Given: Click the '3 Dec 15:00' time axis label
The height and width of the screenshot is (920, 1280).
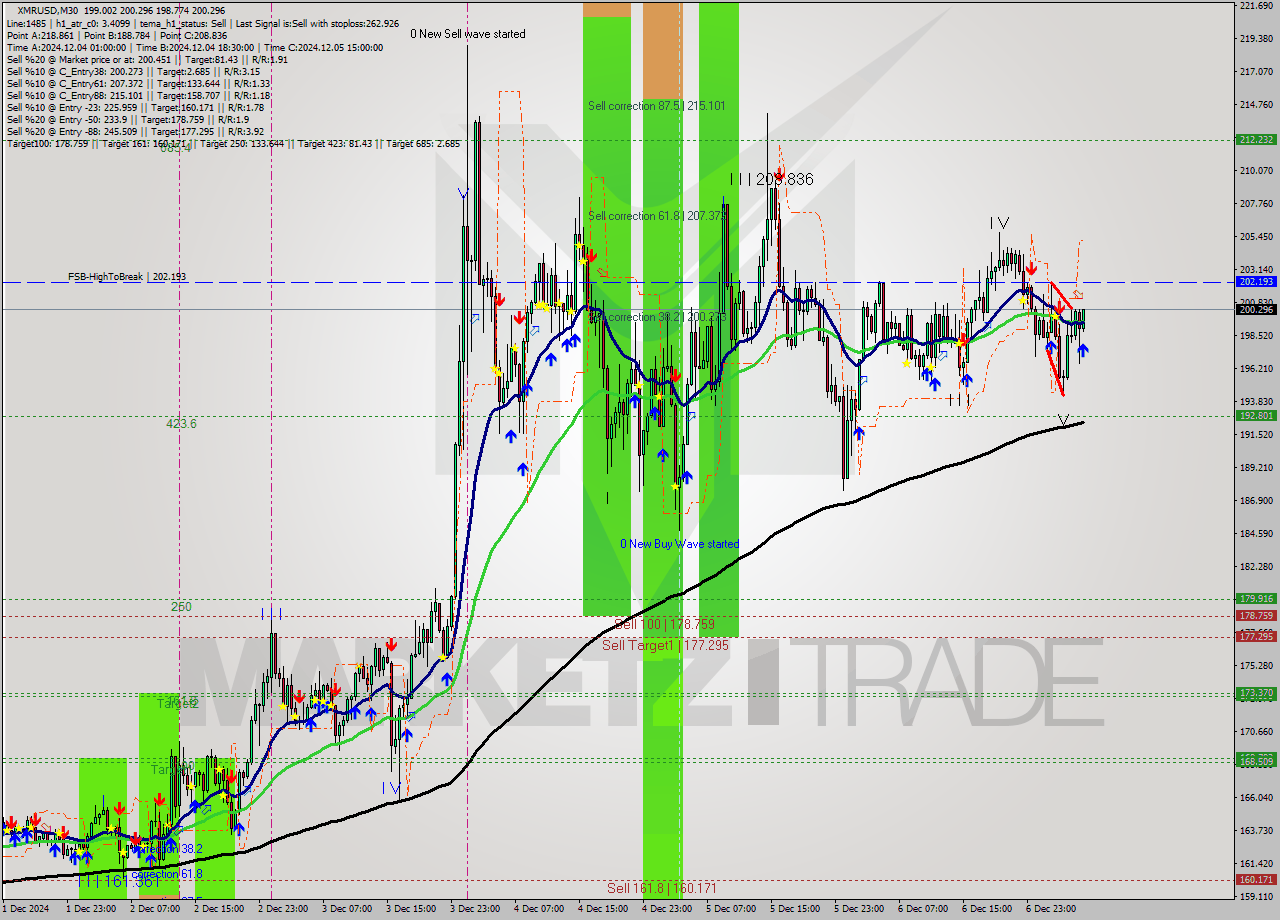Looking at the screenshot, I should (x=412, y=909).
